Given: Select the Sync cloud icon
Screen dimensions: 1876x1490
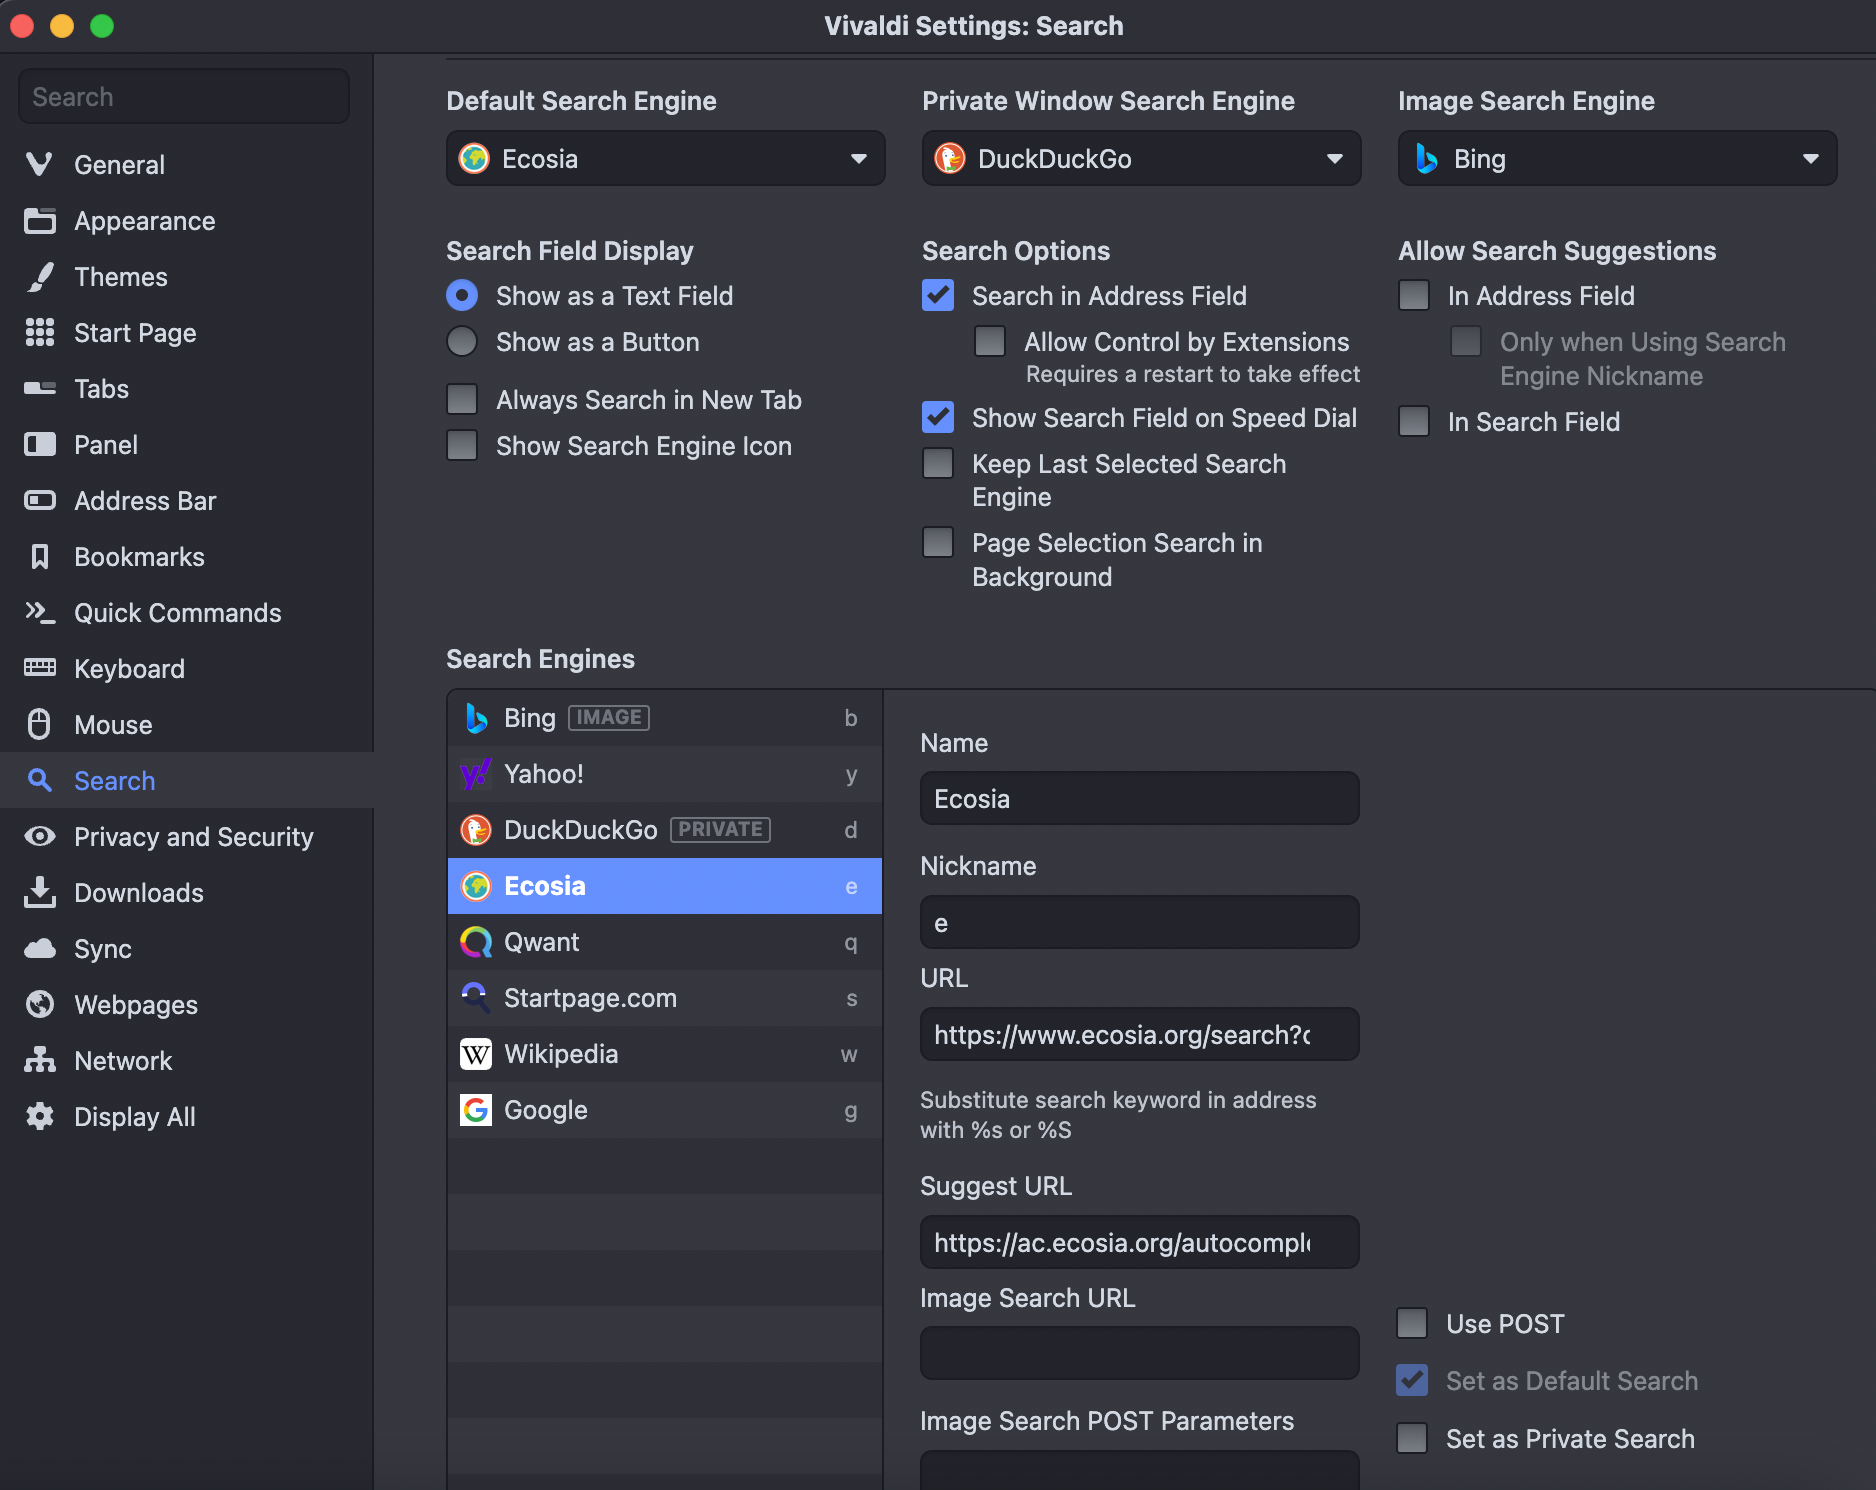Looking at the screenshot, I should coord(39,949).
